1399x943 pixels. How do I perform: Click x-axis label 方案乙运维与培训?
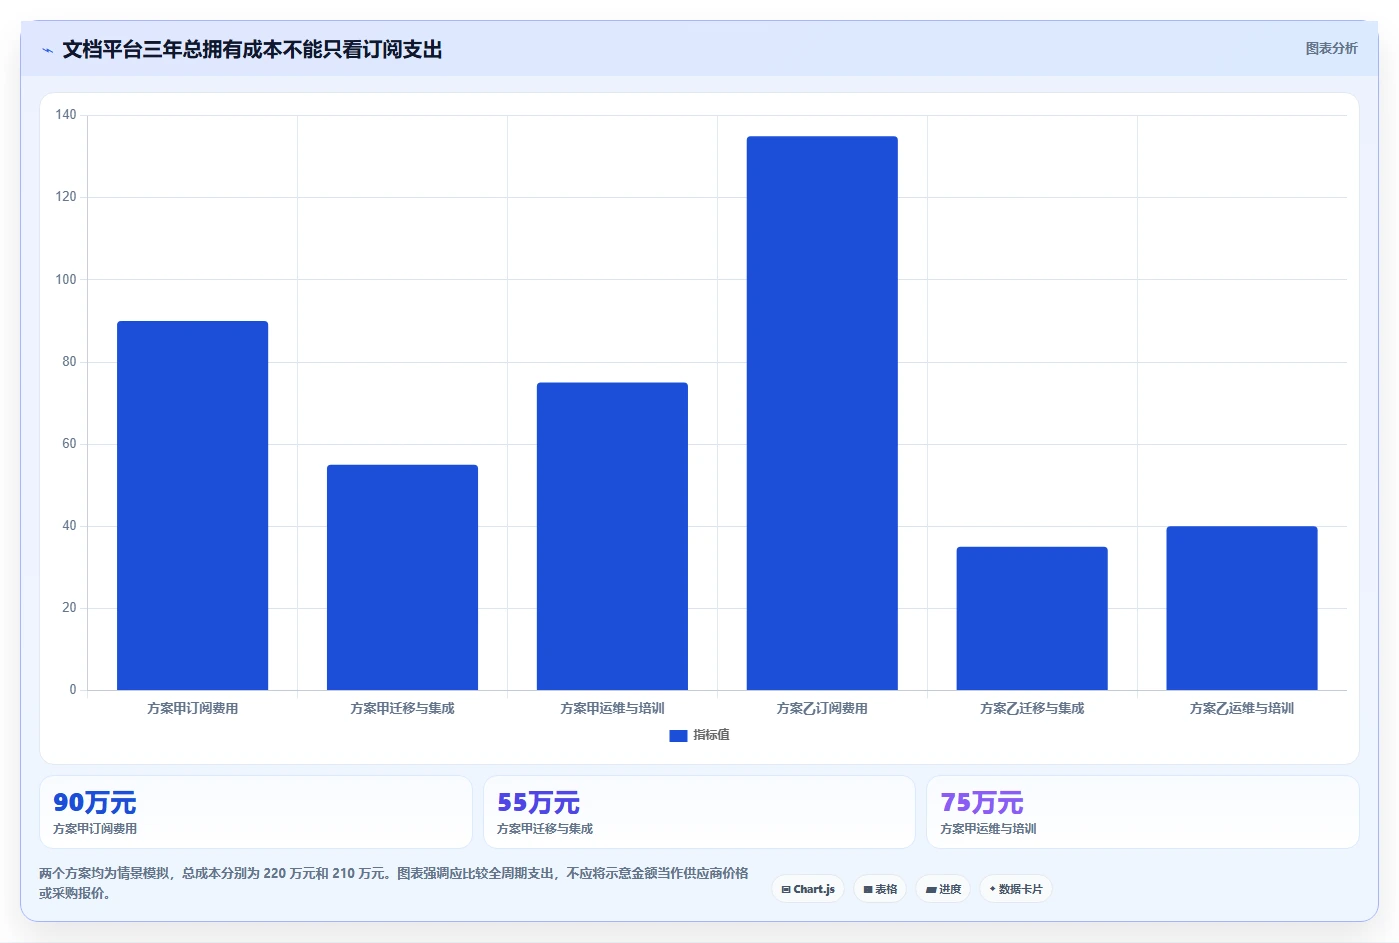tap(1242, 708)
